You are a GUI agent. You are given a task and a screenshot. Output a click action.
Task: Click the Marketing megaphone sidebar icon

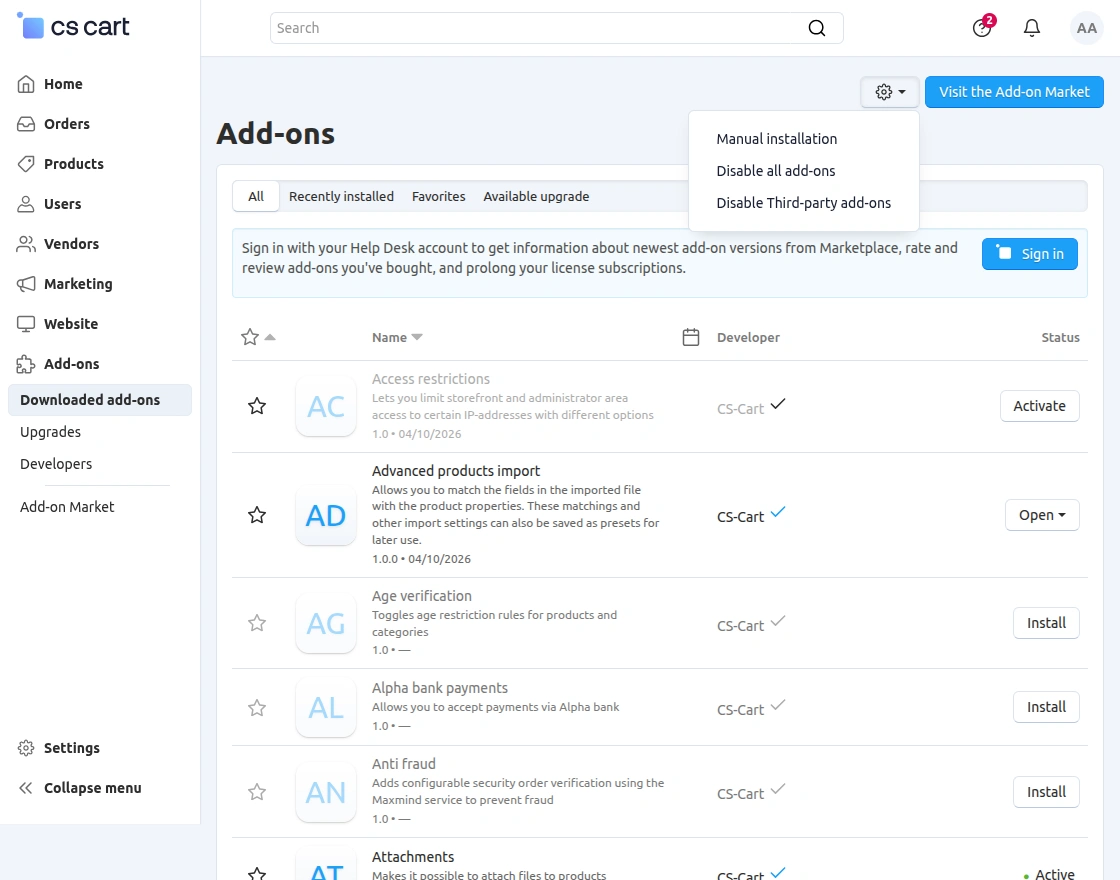coord(27,284)
